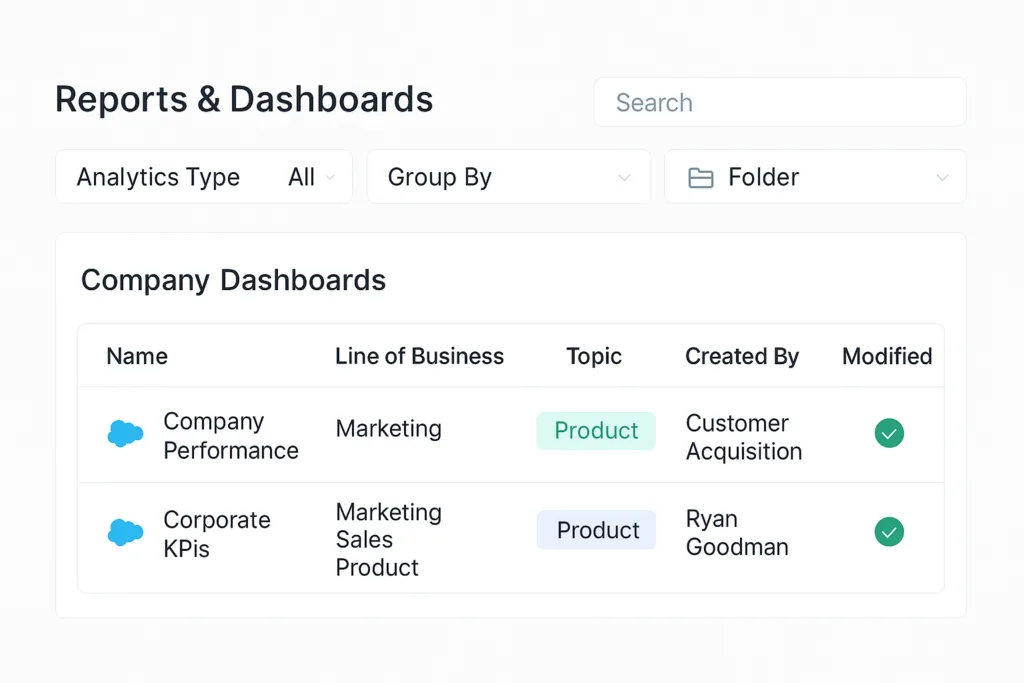Click the Topic column header

(x=594, y=357)
